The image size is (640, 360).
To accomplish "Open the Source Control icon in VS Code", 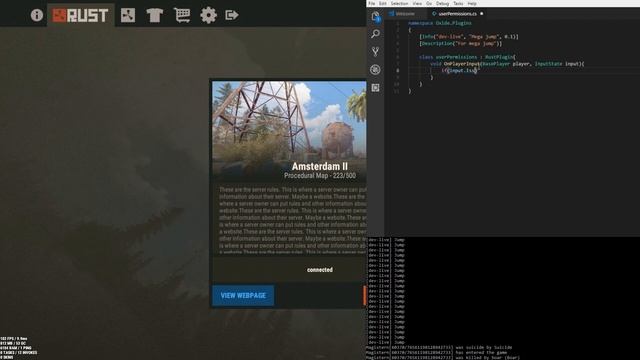I will tap(375, 51).
